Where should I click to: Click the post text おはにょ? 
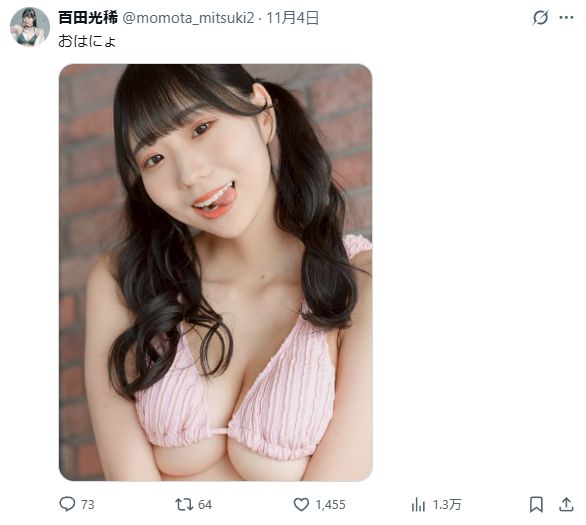pos(87,41)
